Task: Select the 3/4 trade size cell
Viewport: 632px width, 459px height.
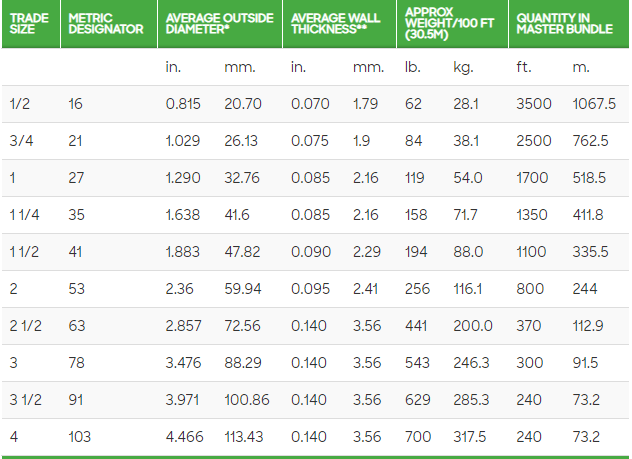Action: 20,141
